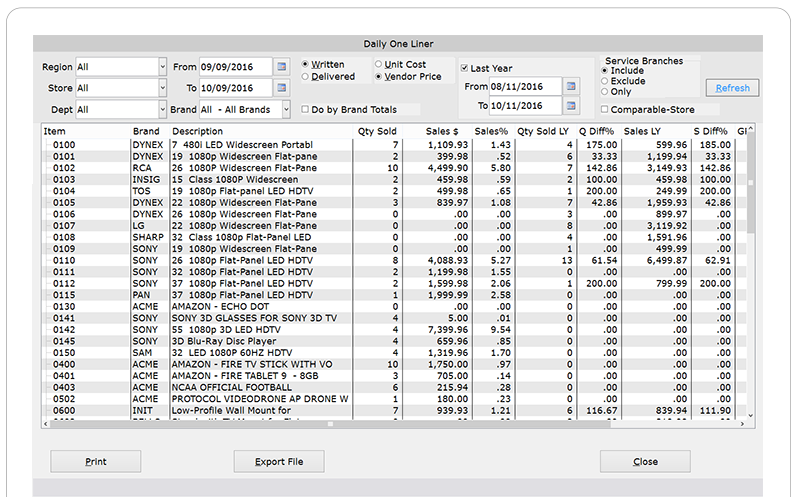Click Q Diff% value 116.67

coord(602,410)
